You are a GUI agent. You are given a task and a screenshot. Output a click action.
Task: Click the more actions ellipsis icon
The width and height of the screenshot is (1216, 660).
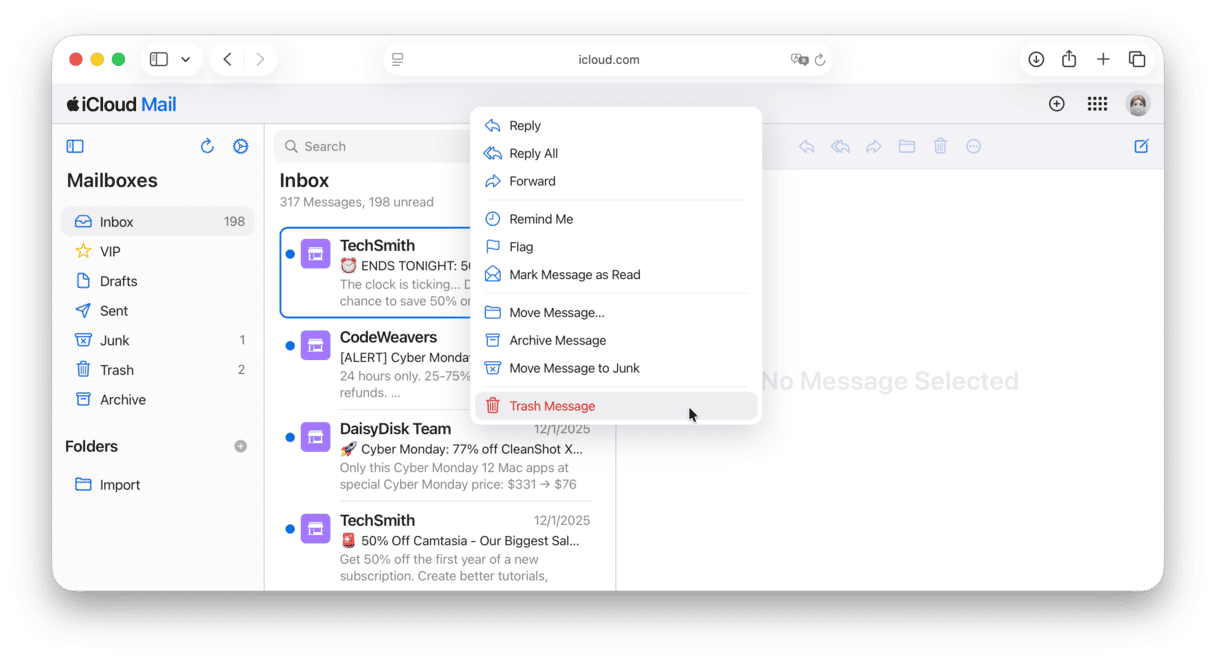973,146
